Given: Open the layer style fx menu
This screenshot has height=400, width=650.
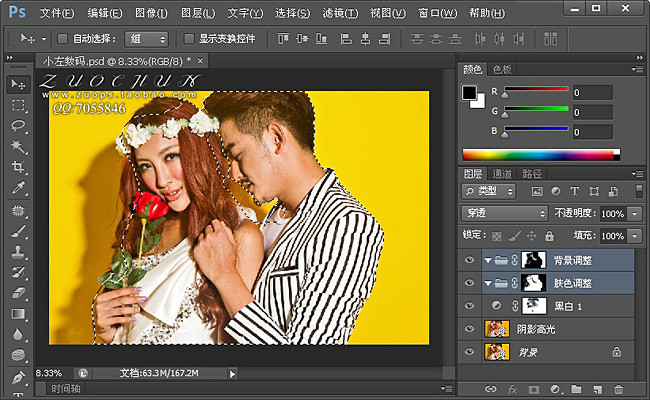Looking at the screenshot, I should [x=512, y=389].
